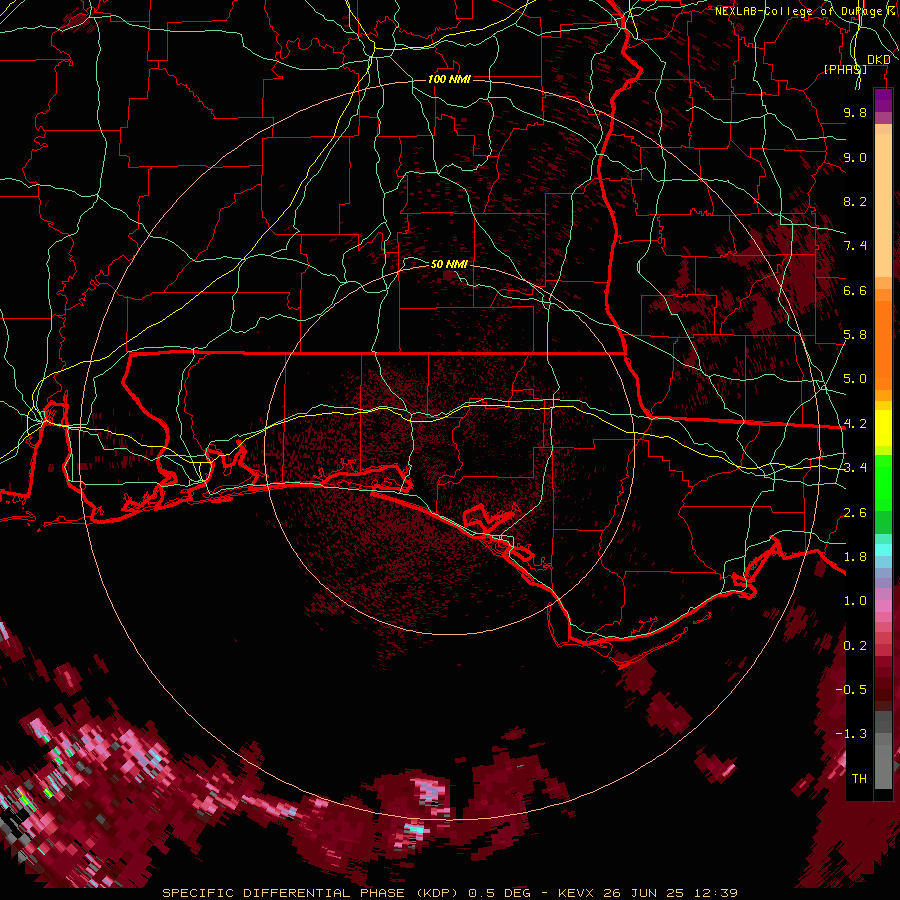The width and height of the screenshot is (900, 900).
Task: Click the 3.4 value on the color scale
Action: tap(855, 468)
